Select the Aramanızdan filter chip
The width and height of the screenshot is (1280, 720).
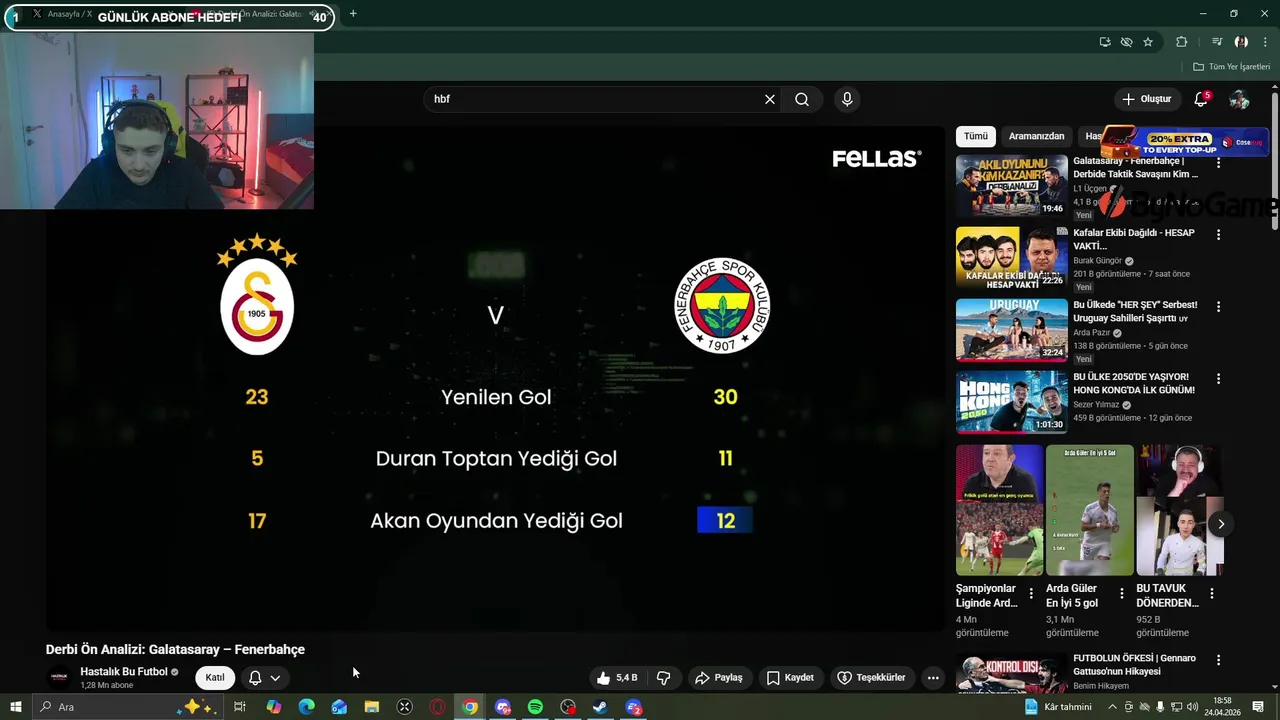[x=1036, y=136]
